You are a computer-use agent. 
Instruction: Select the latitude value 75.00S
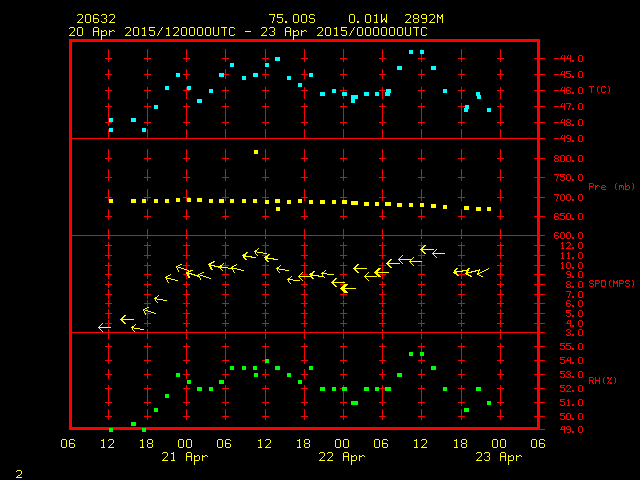pyautogui.click(x=292, y=19)
